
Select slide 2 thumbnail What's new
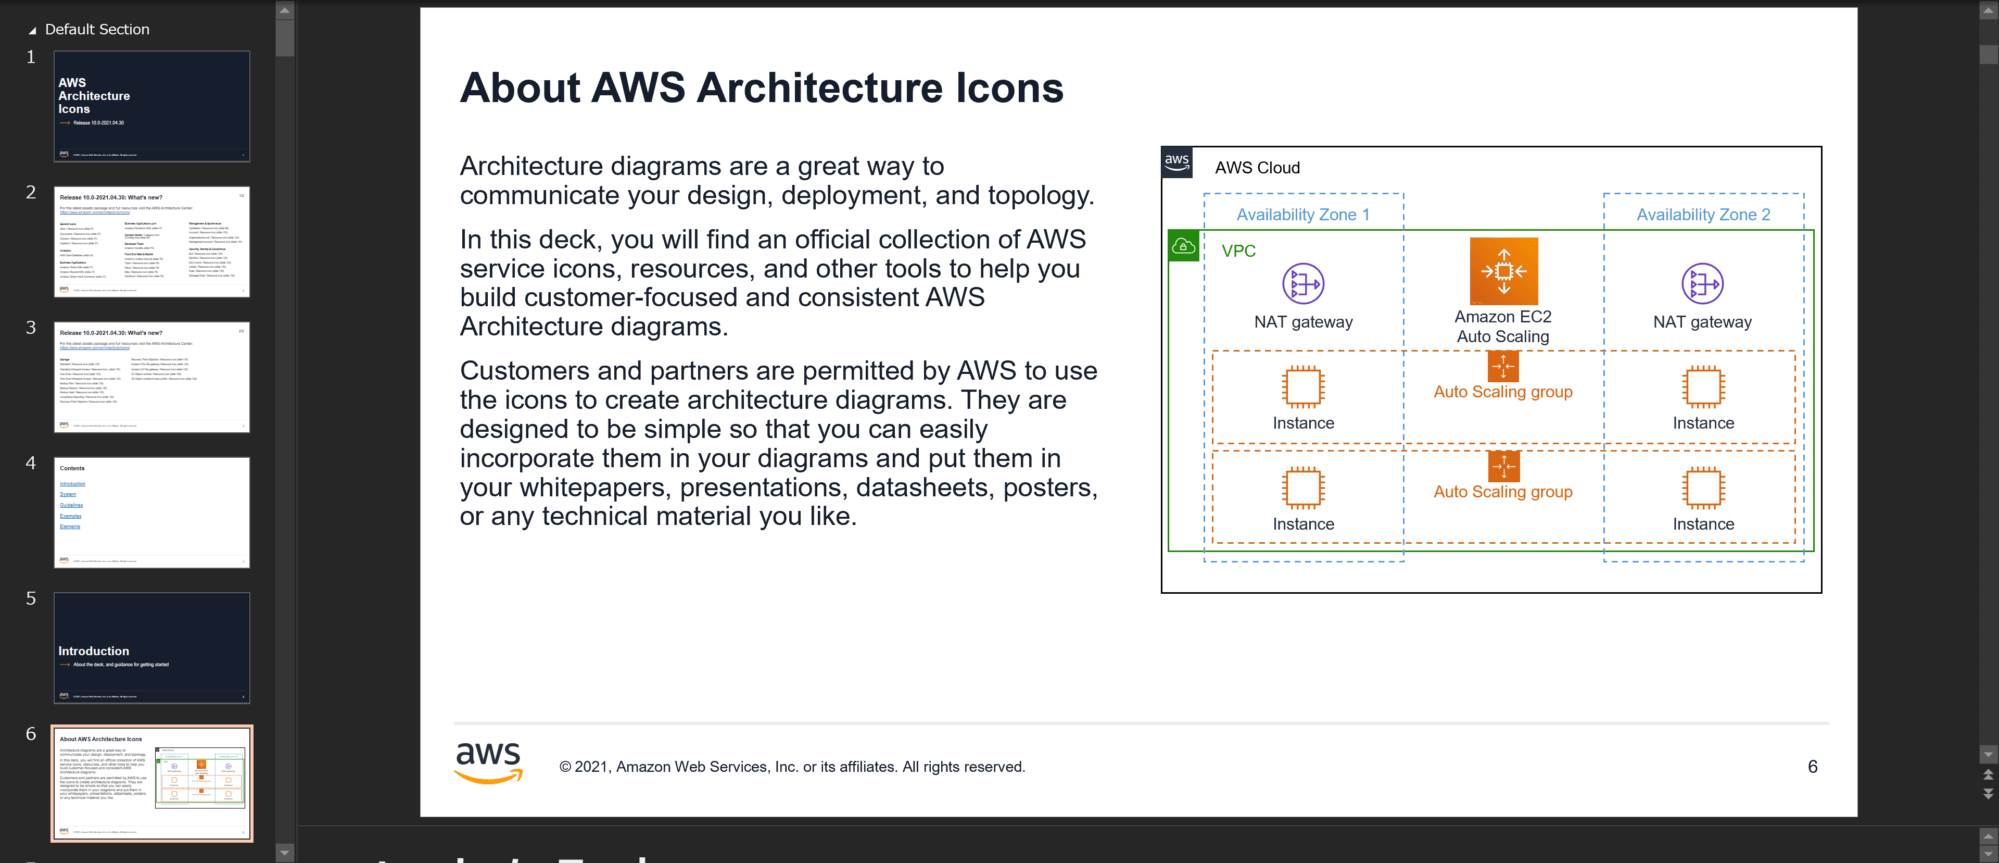pos(152,241)
